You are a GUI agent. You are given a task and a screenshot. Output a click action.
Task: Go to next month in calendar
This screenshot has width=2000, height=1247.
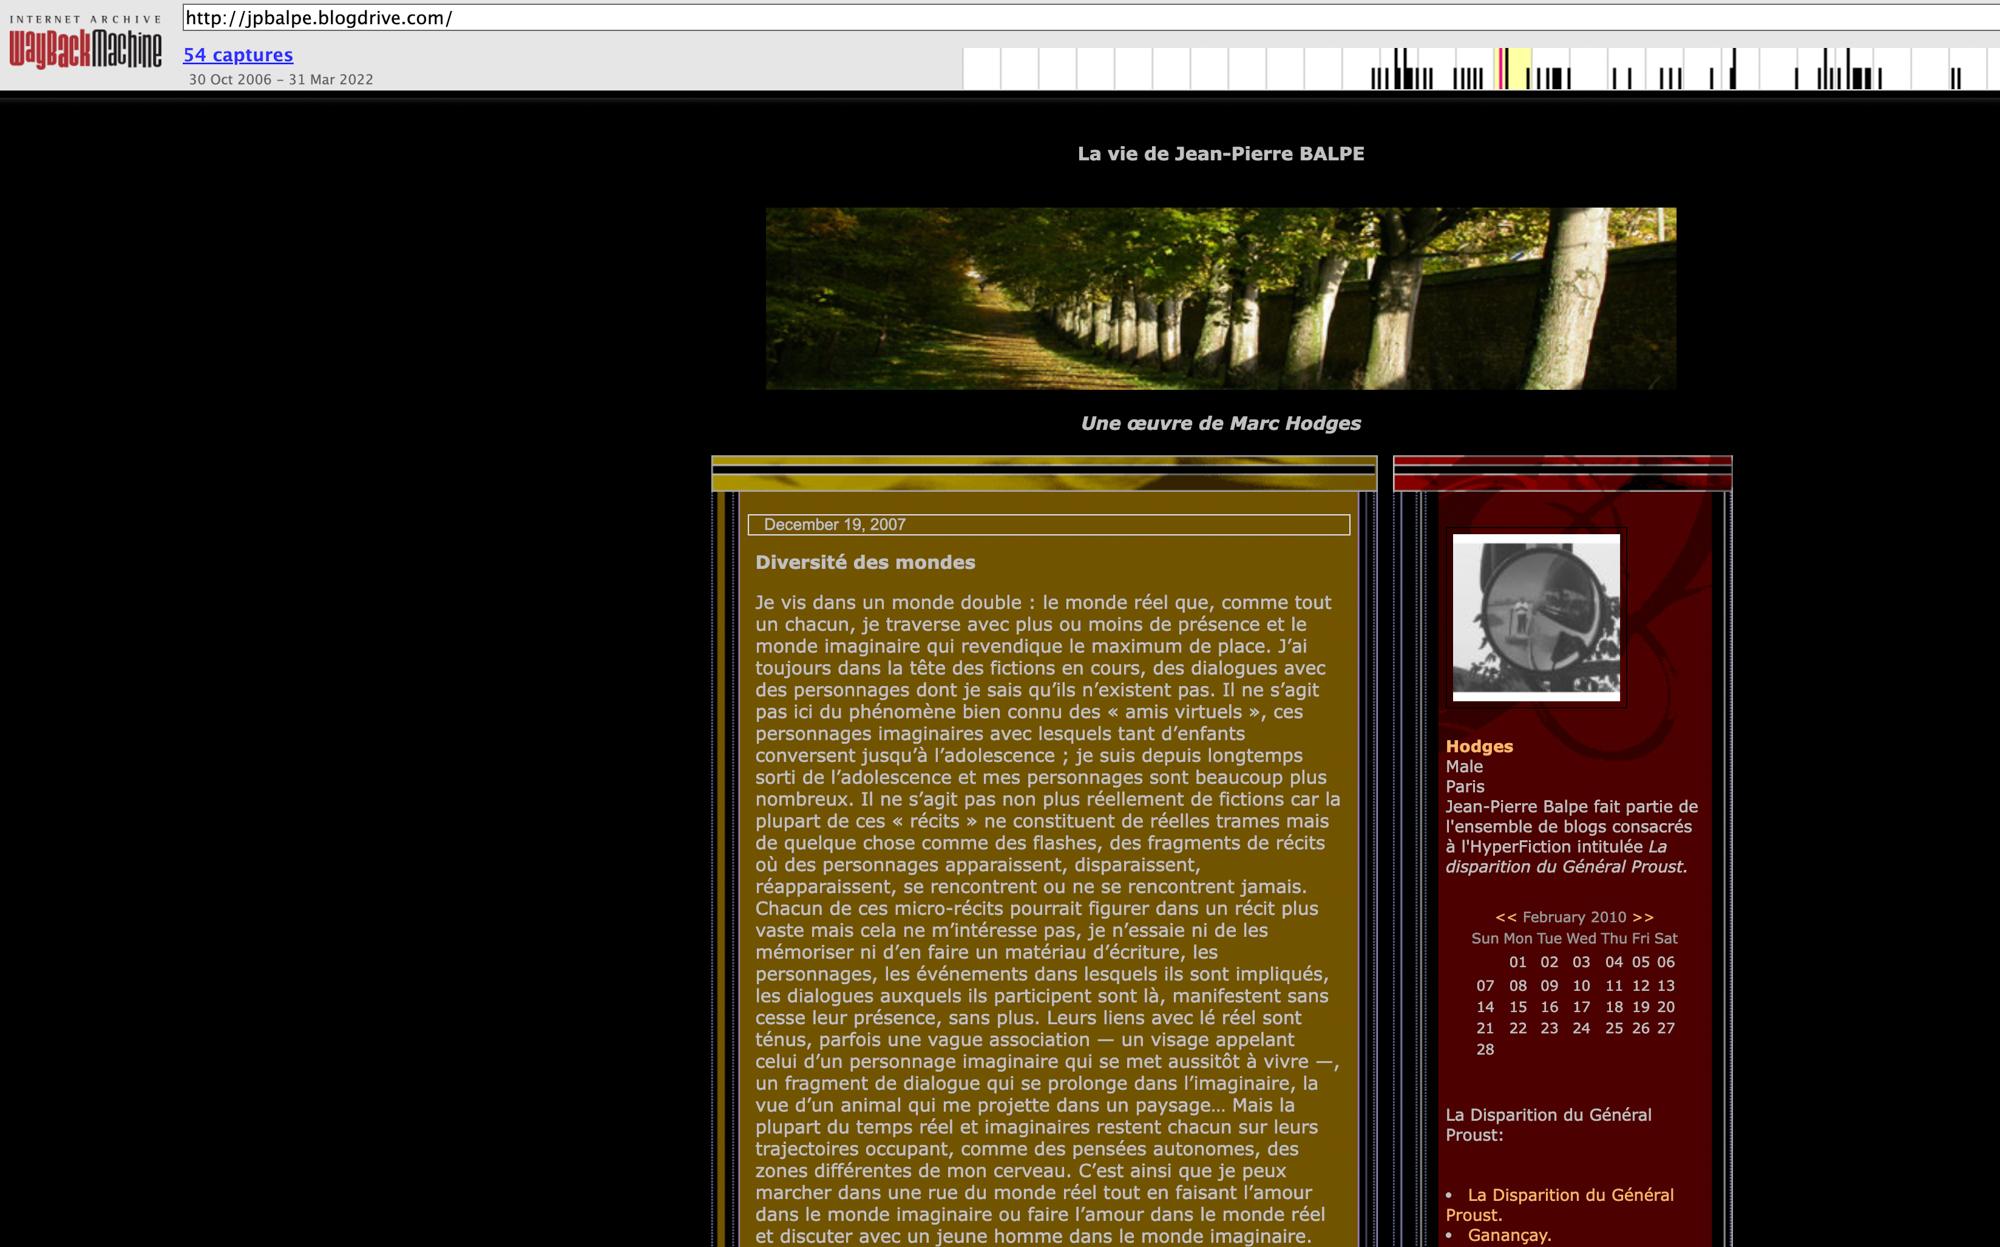point(1643,917)
